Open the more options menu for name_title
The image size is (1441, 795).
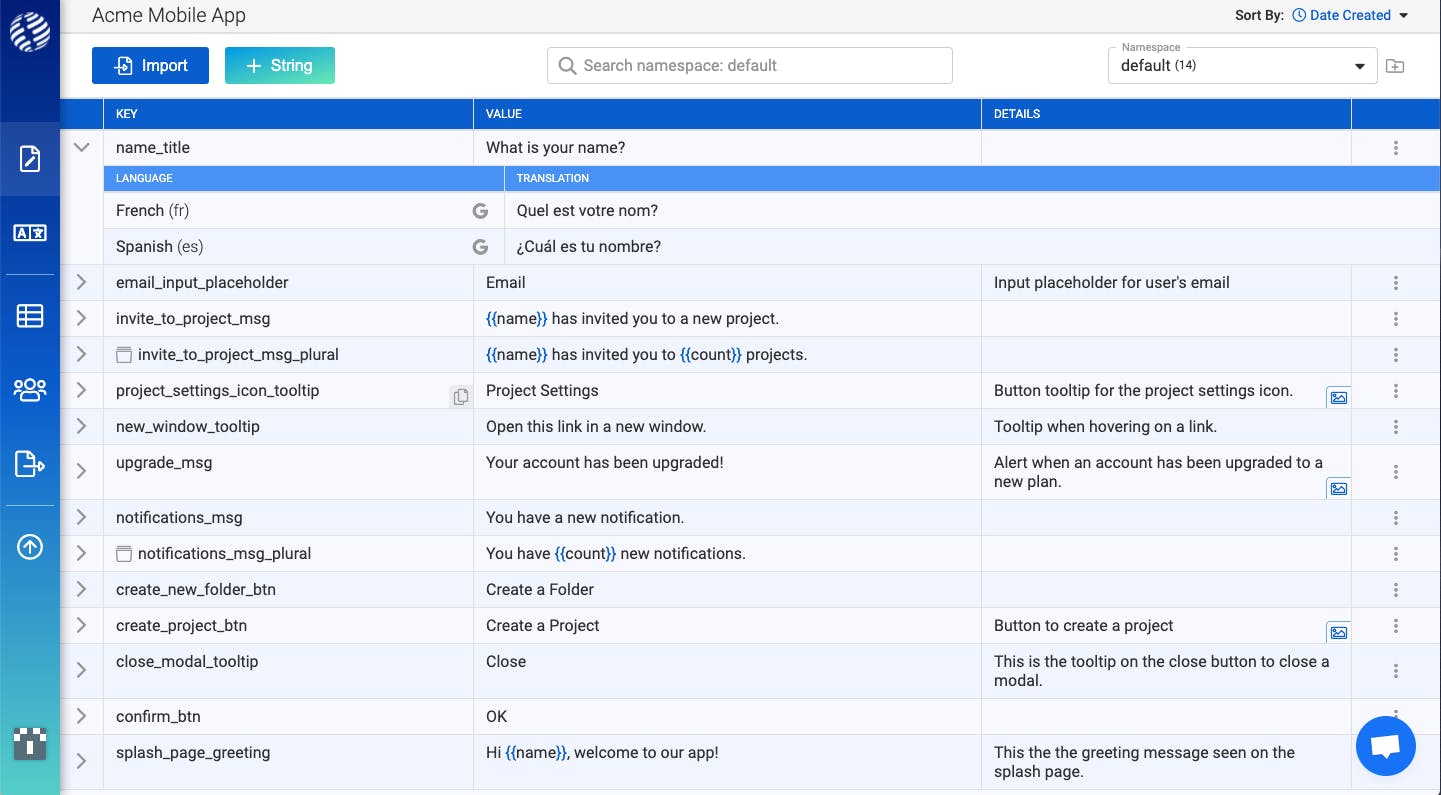(x=1395, y=148)
